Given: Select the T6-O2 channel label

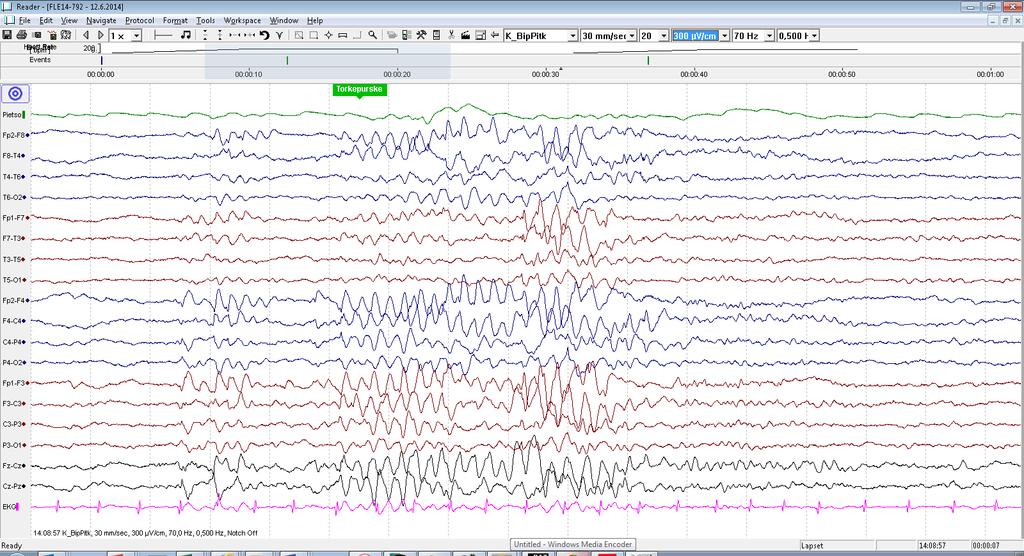Looking at the screenshot, I should click(x=14, y=197).
